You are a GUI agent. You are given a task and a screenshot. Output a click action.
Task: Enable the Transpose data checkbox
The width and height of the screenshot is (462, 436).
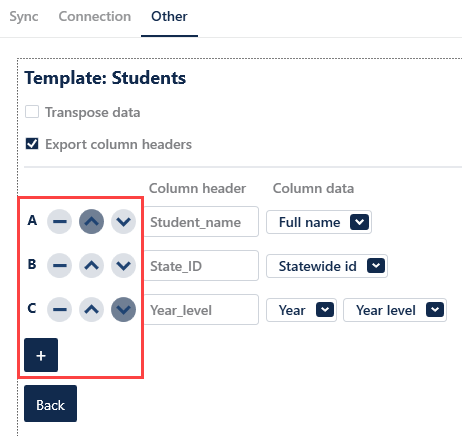pos(32,112)
